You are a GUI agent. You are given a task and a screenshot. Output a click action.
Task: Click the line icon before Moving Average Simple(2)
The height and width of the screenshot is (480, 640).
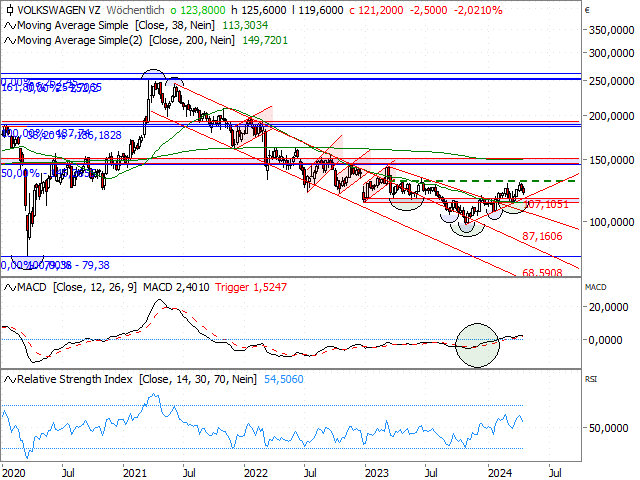click(x=10, y=41)
